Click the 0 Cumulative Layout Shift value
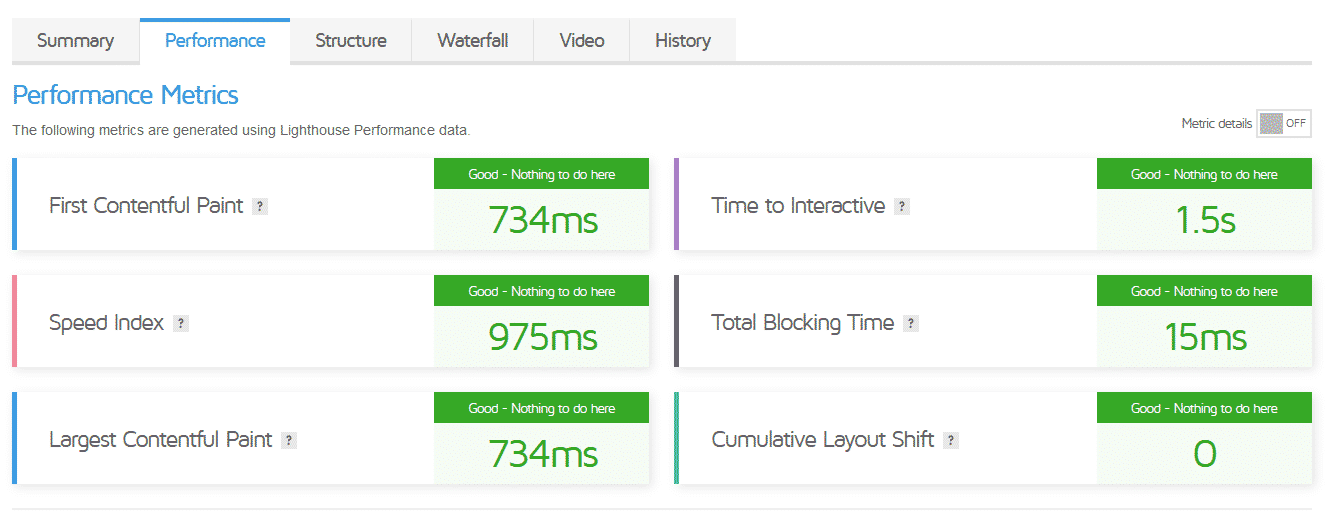1329x518 pixels. click(x=1205, y=454)
